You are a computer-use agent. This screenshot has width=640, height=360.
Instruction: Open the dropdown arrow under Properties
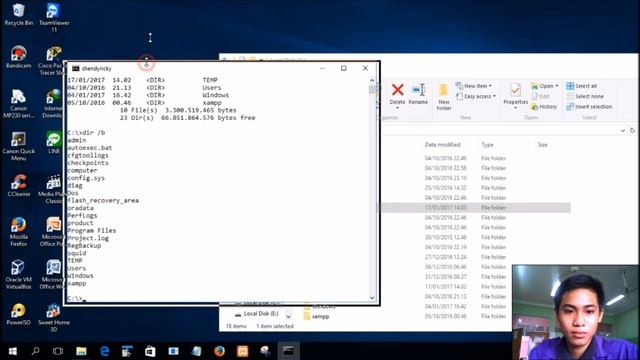[516, 108]
